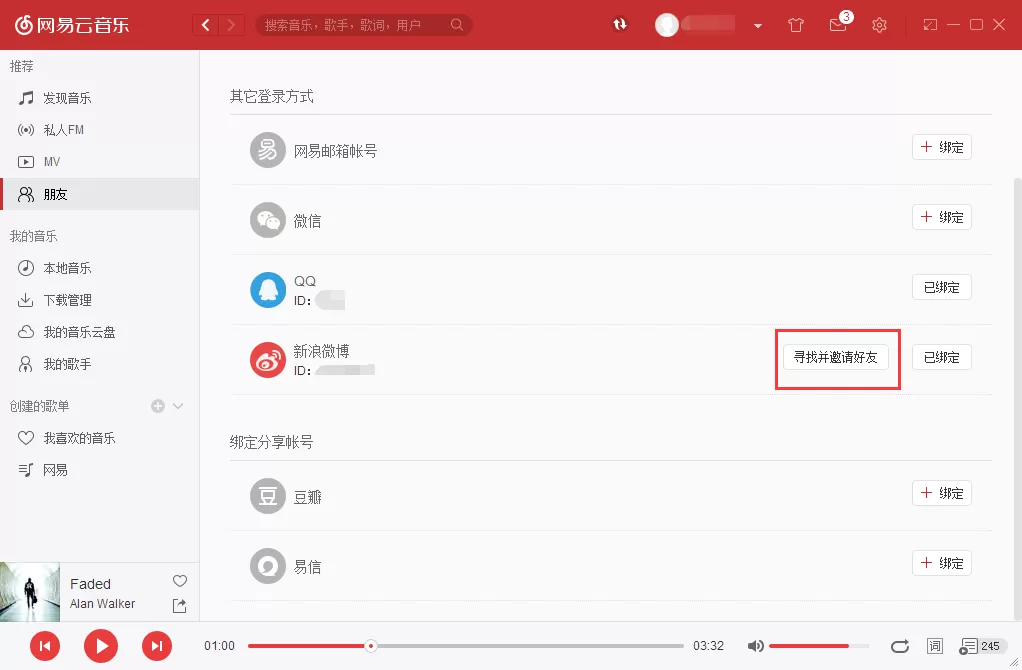
Task: Open the Faded album cover thumbnail
Action: (30, 592)
